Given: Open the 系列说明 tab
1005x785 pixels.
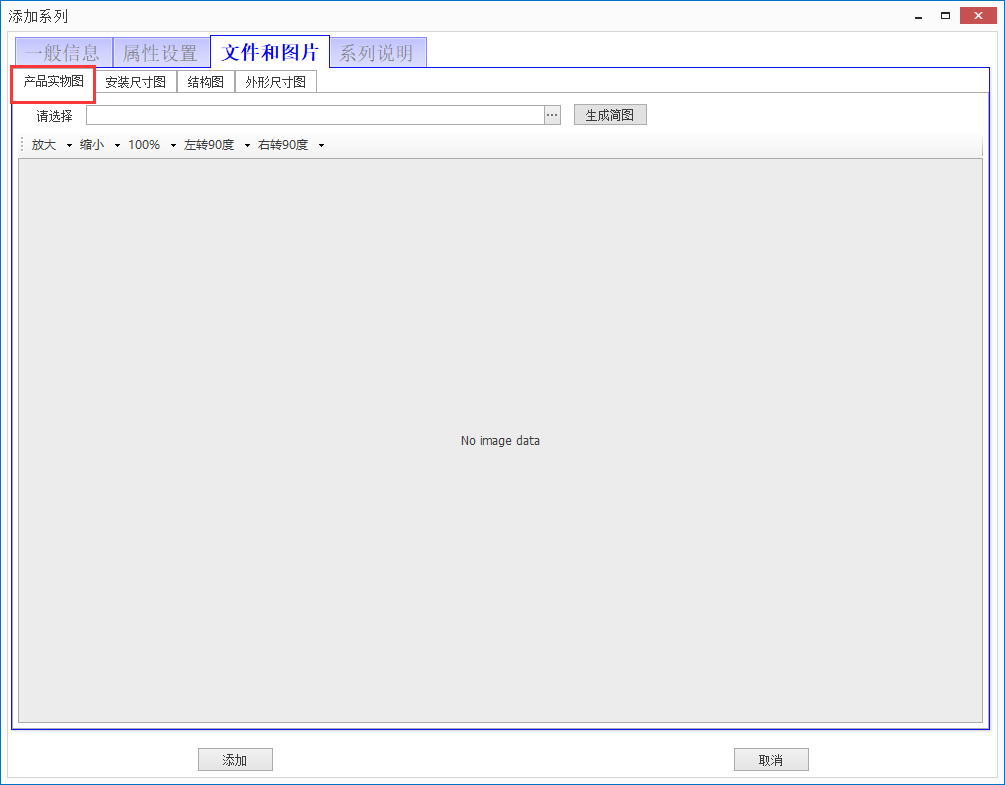Looking at the screenshot, I should click(377, 51).
